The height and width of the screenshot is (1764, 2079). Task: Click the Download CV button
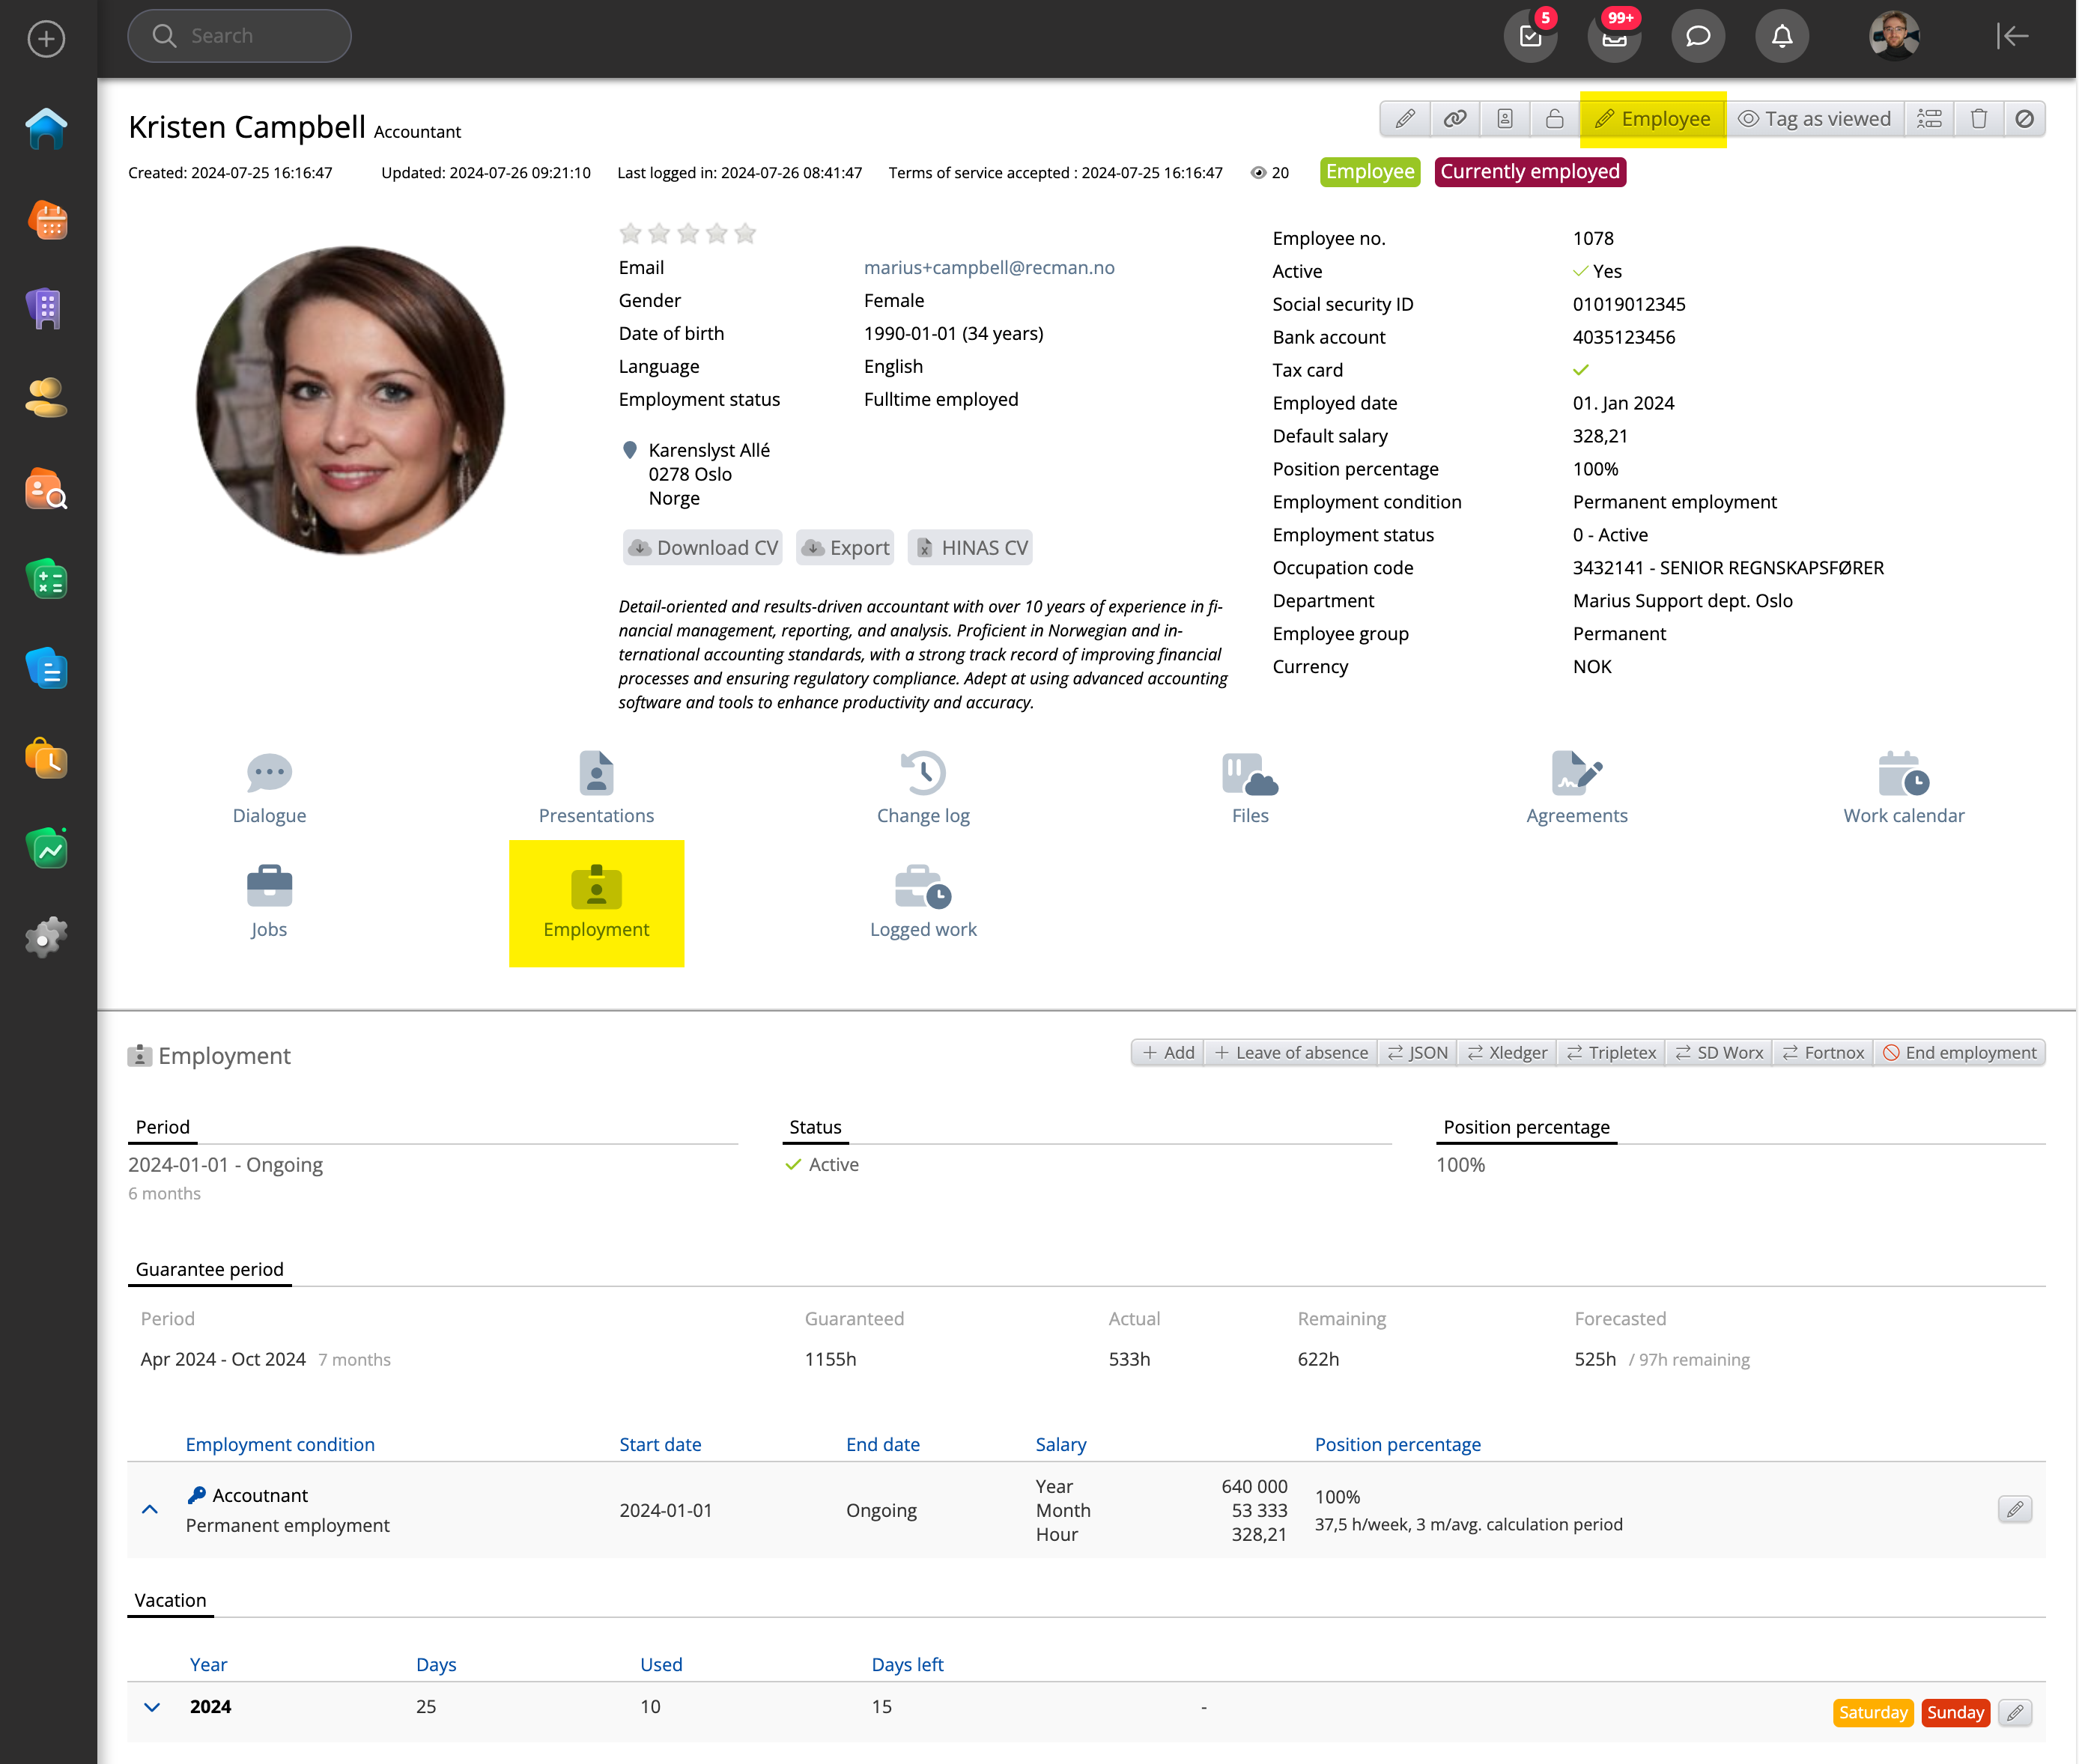click(703, 548)
